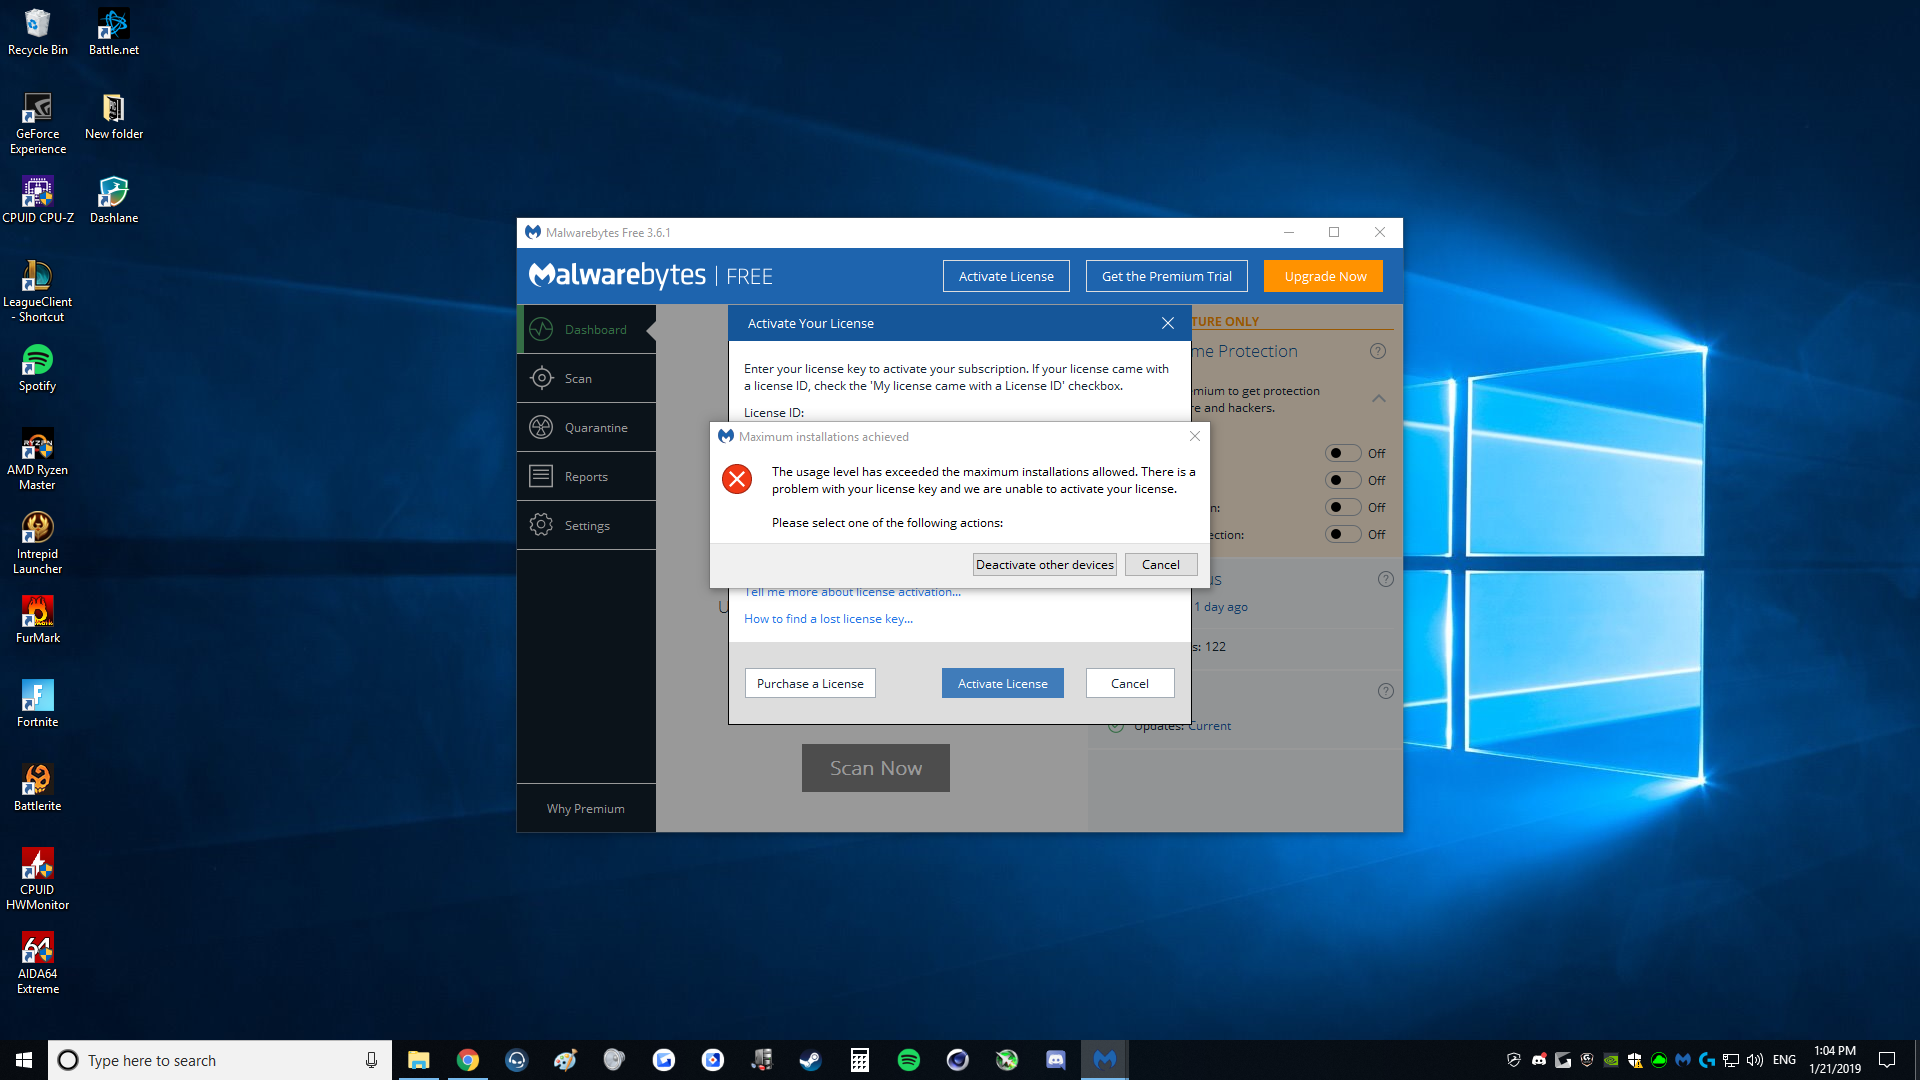Click the ENG language indicator
Image resolution: width=1920 pixels, height=1080 pixels.
click(x=1784, y=1060)
